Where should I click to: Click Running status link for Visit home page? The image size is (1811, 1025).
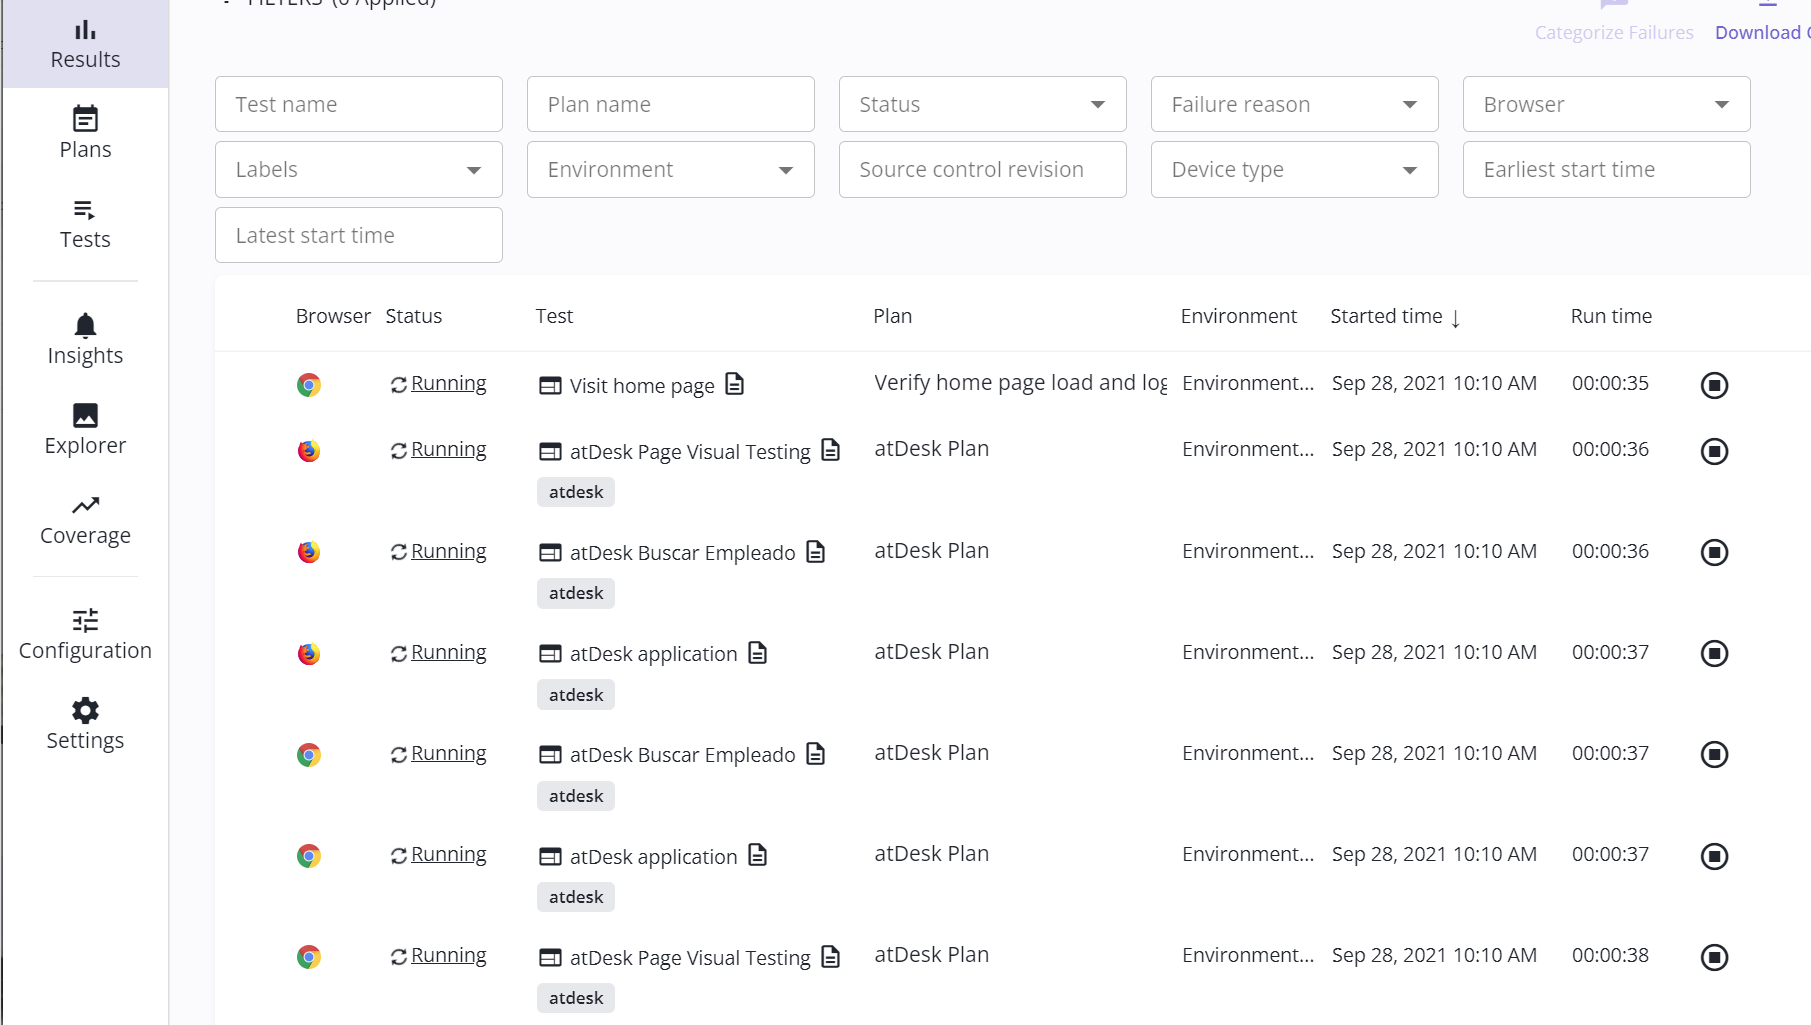(x=448, y=383)
